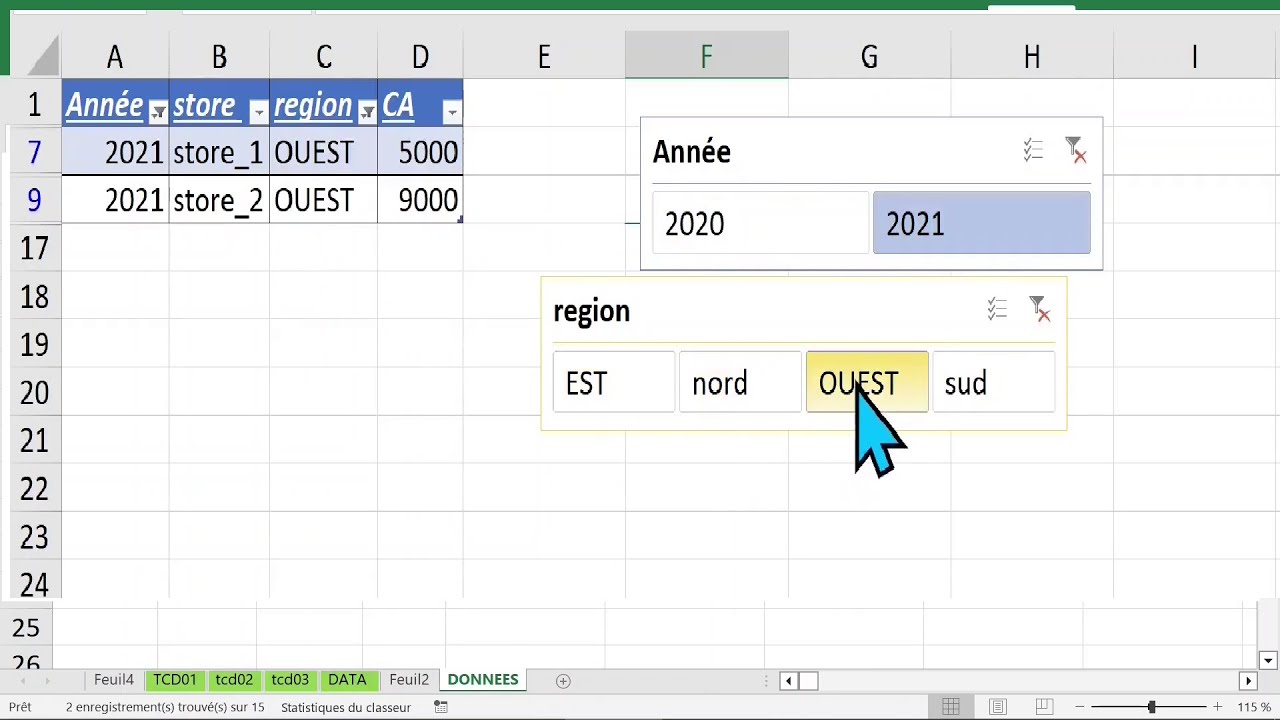This screenshot has height=720, width=1280.
Task: Select sud in the region slicer
Action: coord(993,382)
